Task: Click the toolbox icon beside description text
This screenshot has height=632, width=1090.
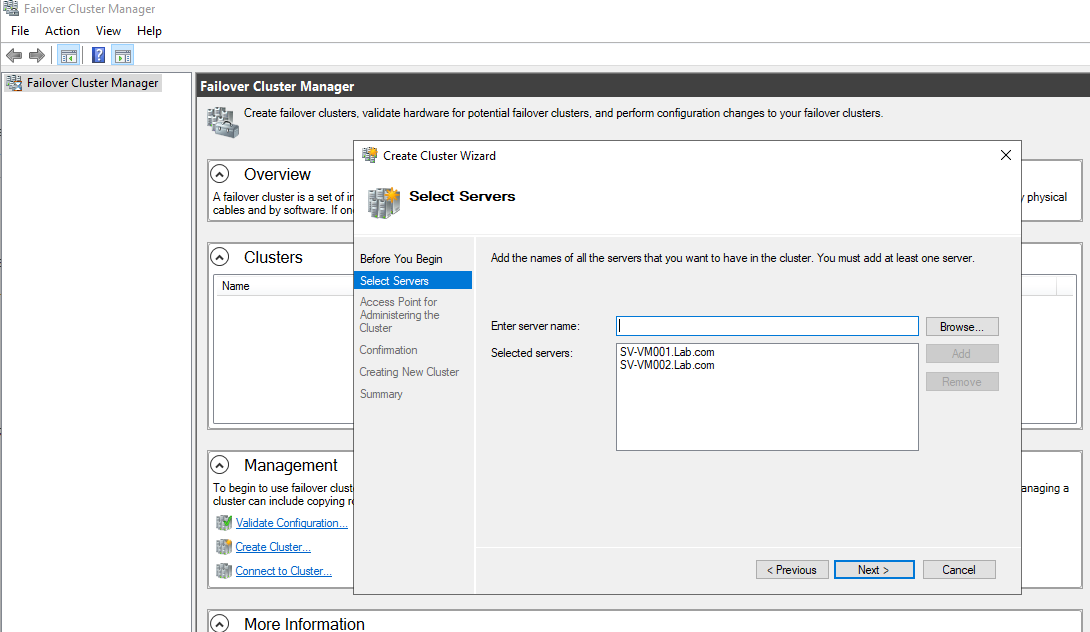Action: pyautogui.click(x=223, y=122)
